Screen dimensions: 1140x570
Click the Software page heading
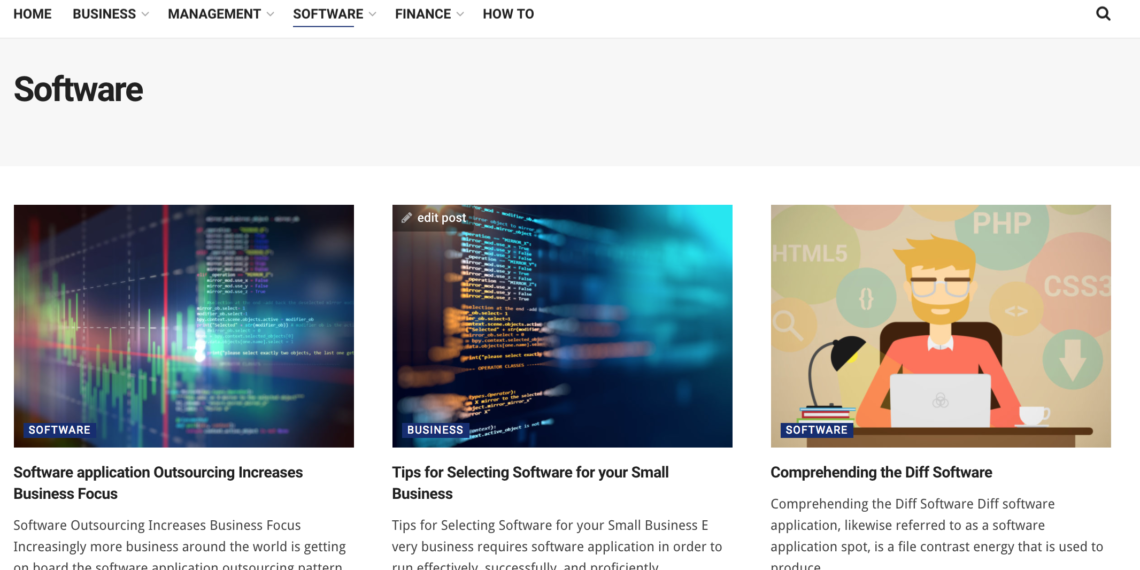[78, 89]
